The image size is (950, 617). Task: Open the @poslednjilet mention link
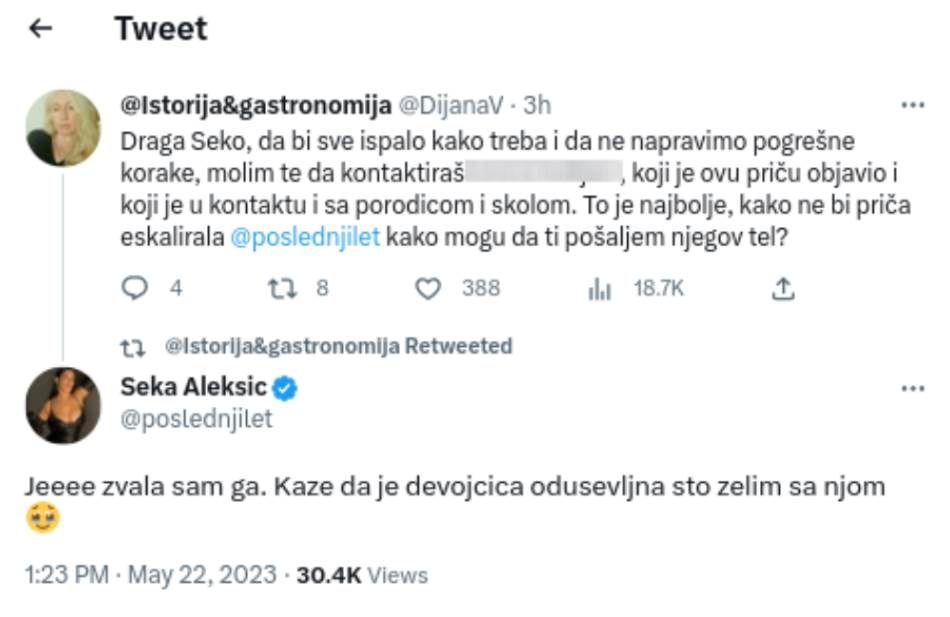[x=305, y=240]
